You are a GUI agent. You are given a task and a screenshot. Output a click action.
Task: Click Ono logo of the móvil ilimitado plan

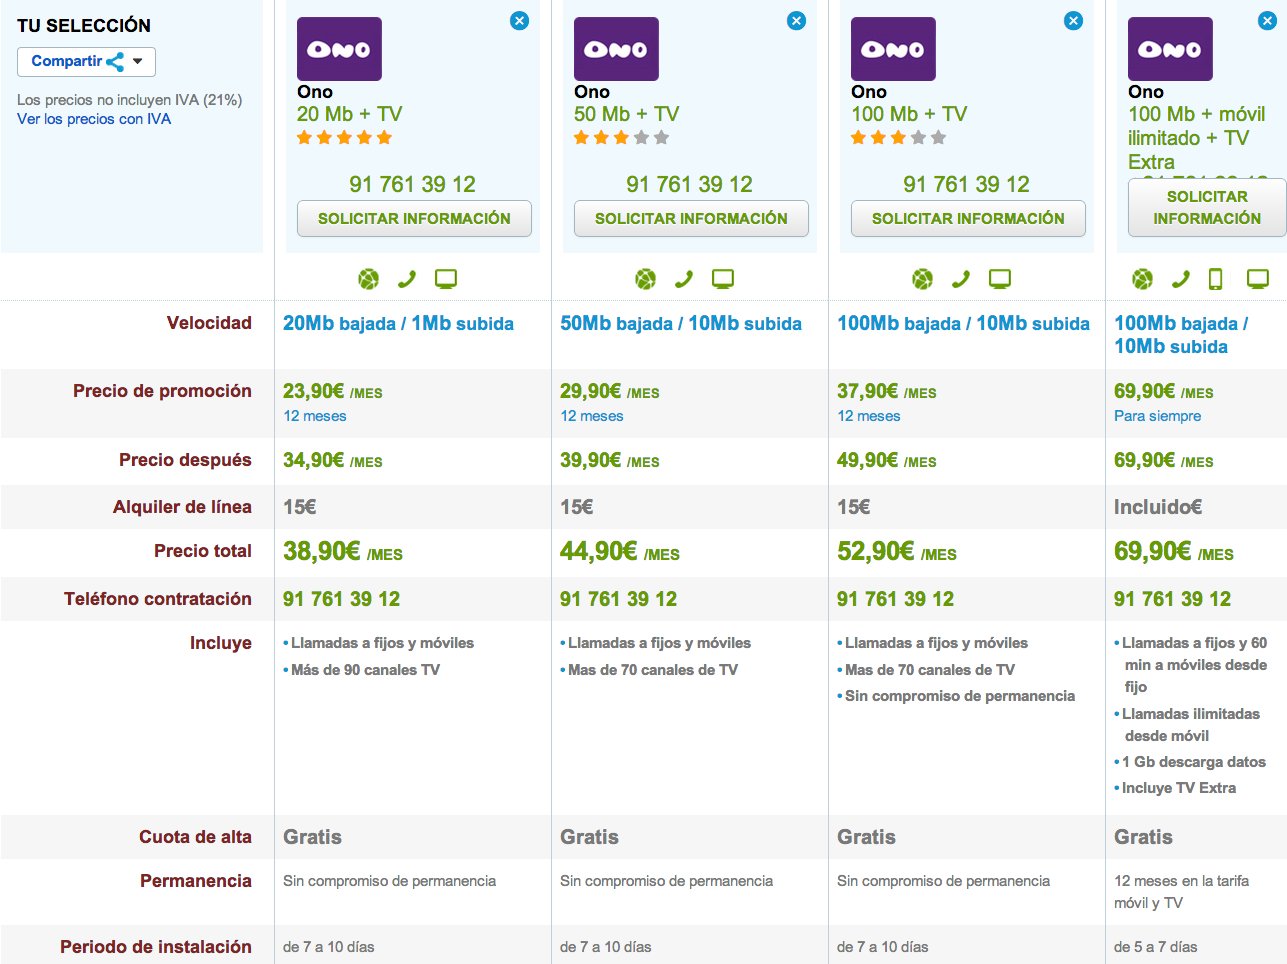tap(1170, 49)
